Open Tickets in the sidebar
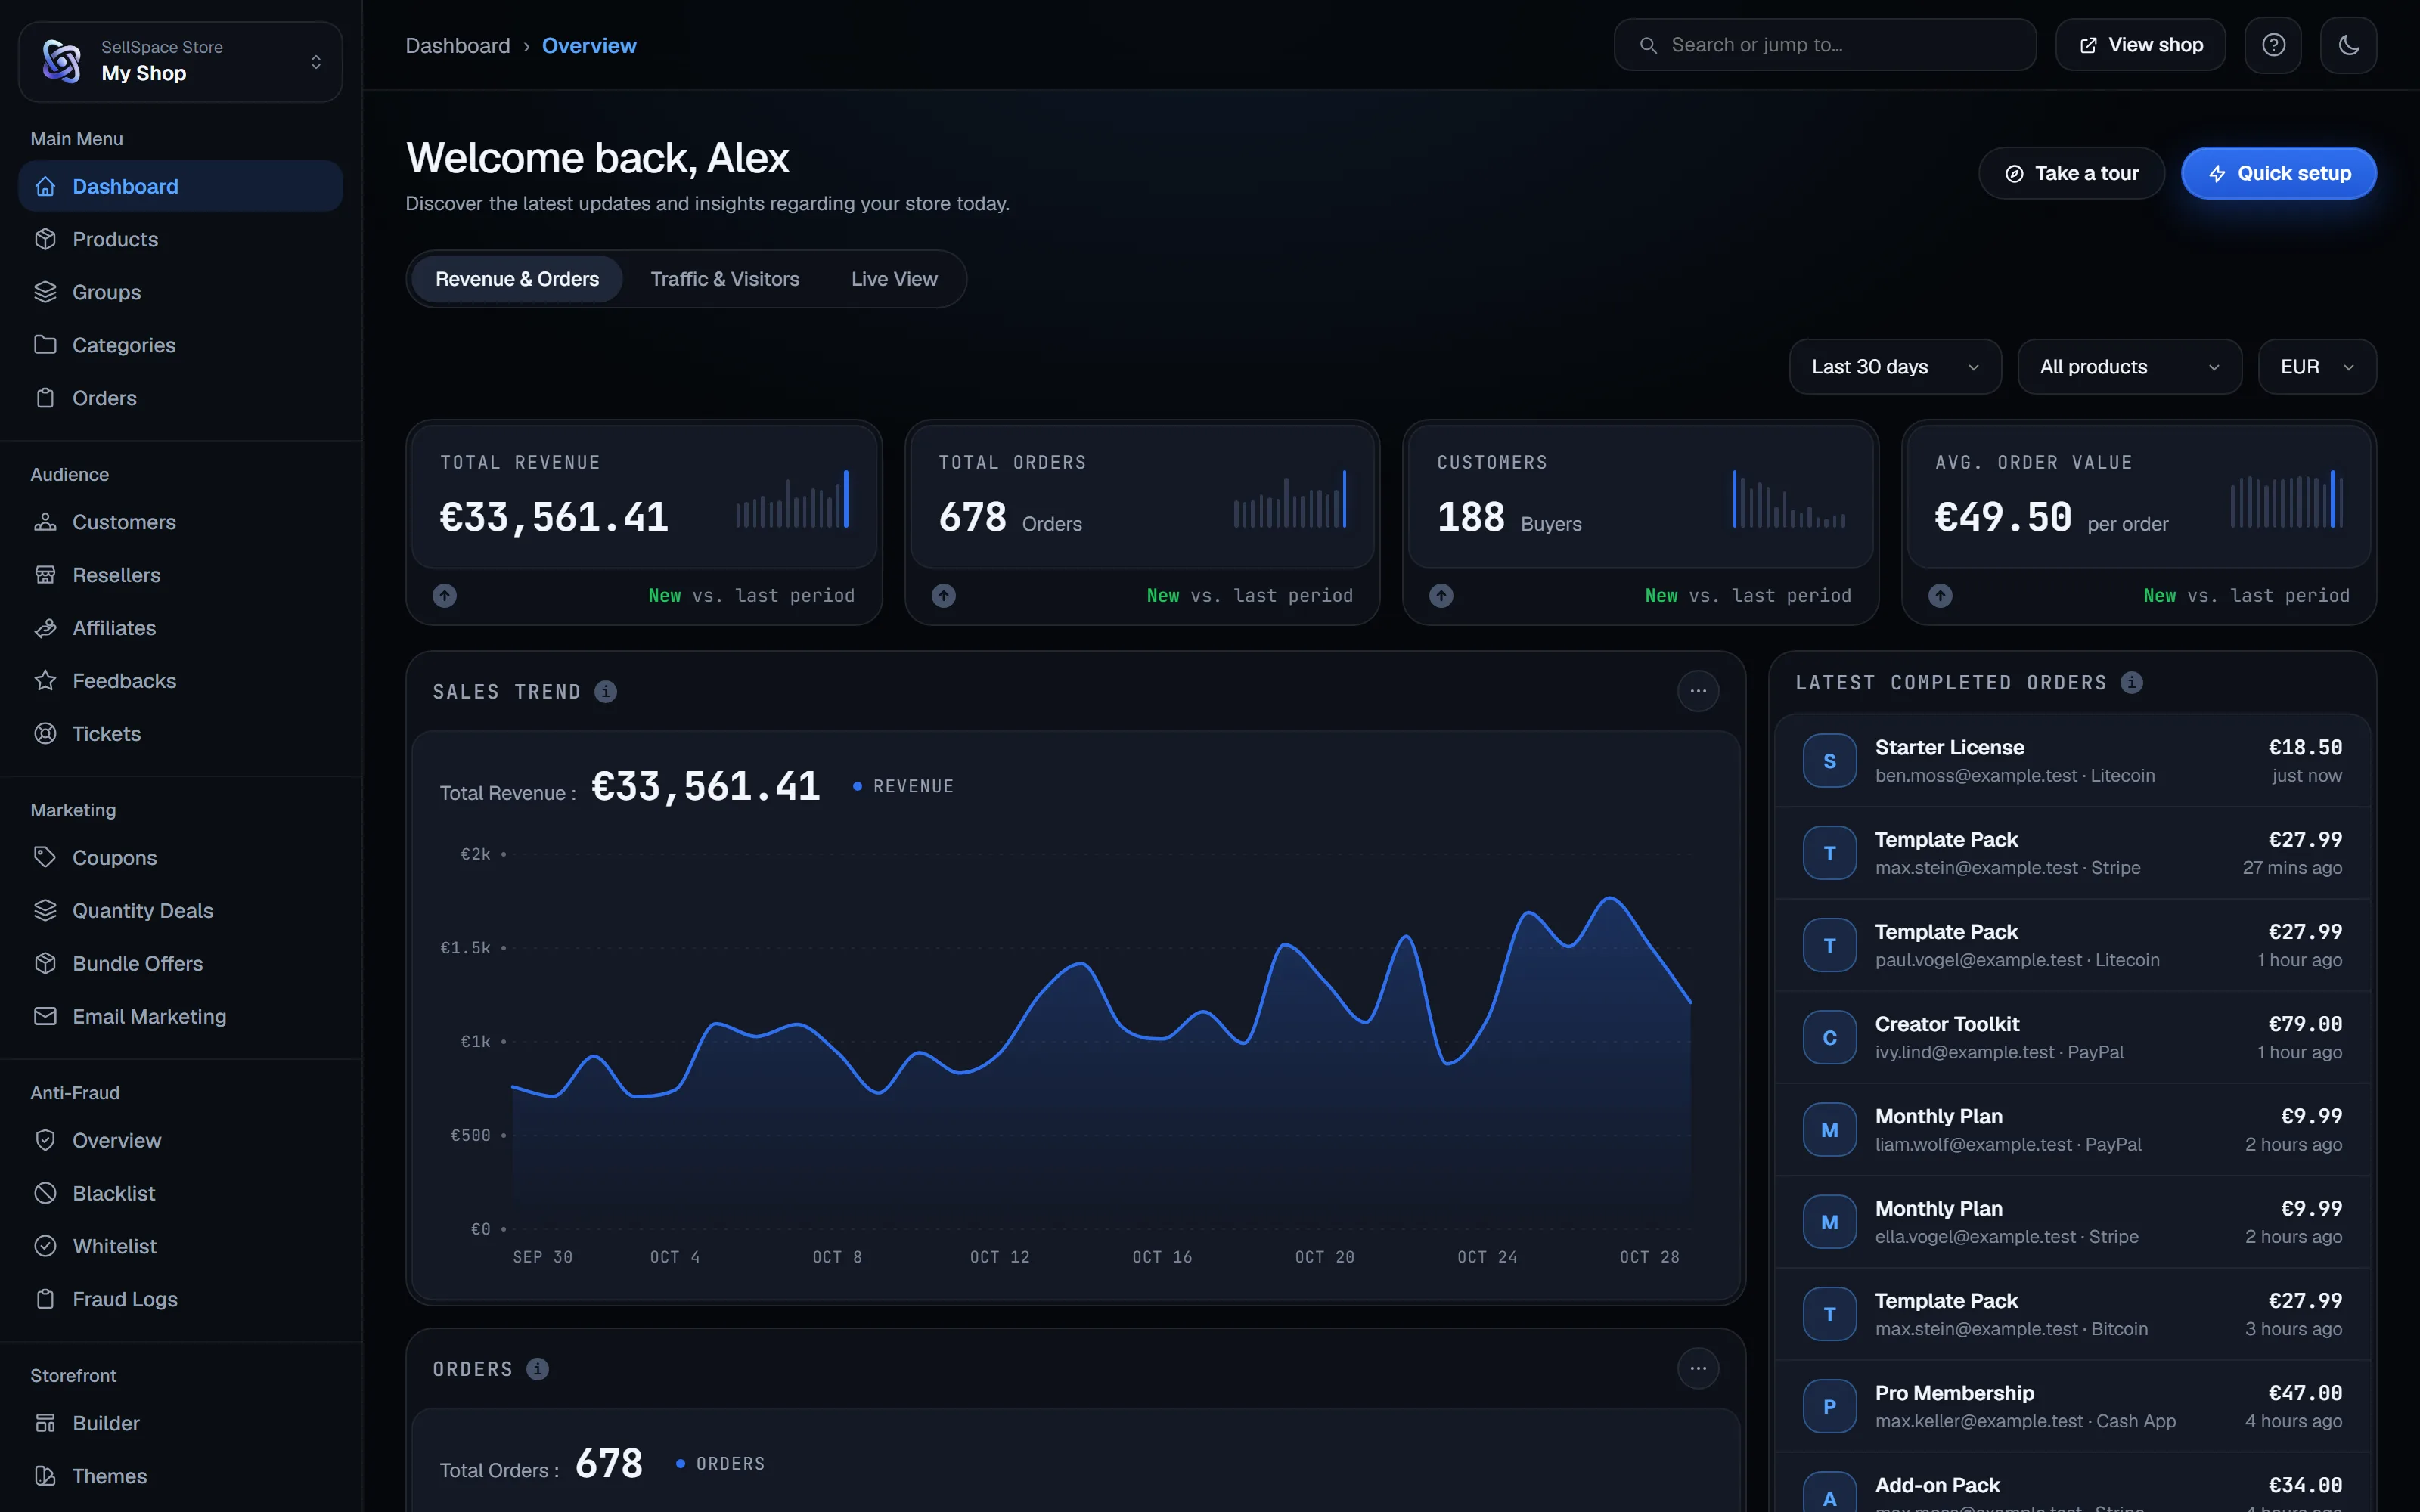Viewport: 2420px width, 1512px height. (x=180, y=734)
